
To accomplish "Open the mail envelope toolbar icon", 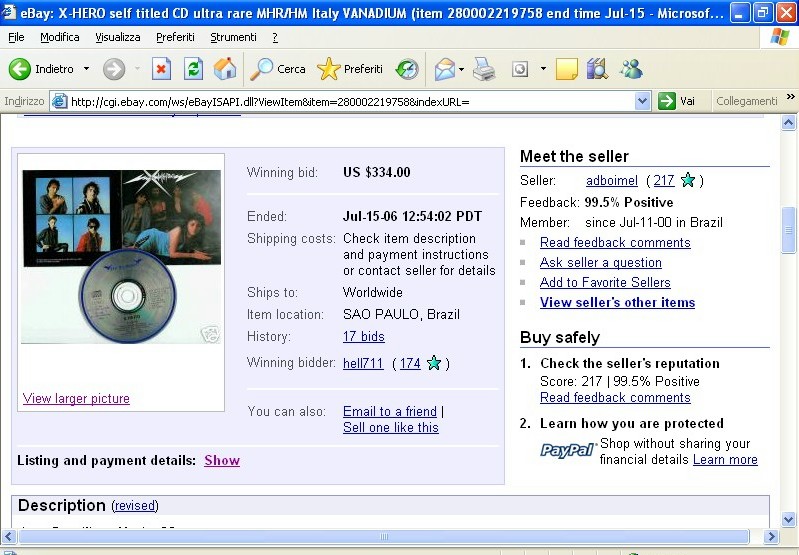I will pyautogui.click(x=445, y=69).
